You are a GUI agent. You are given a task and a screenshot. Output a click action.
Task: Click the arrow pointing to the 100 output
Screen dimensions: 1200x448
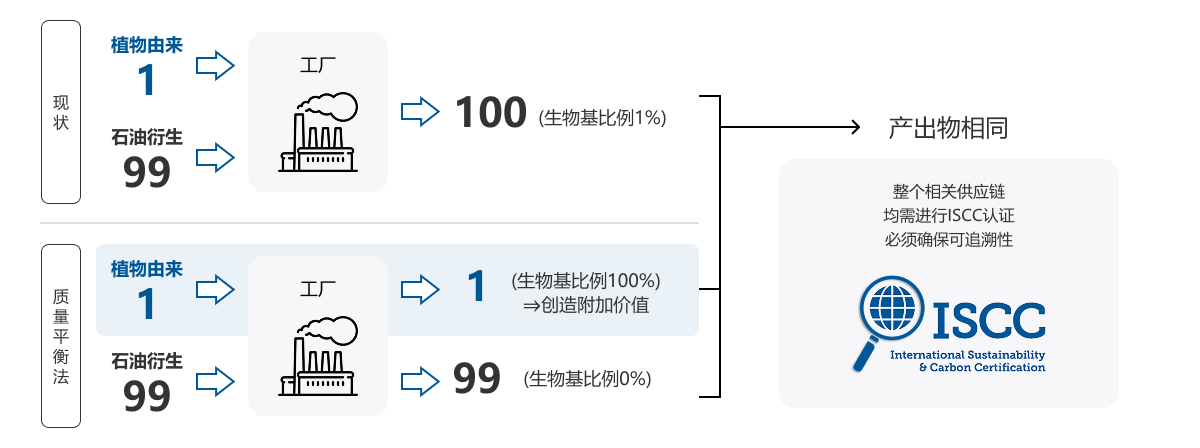[x=420, y=111]
